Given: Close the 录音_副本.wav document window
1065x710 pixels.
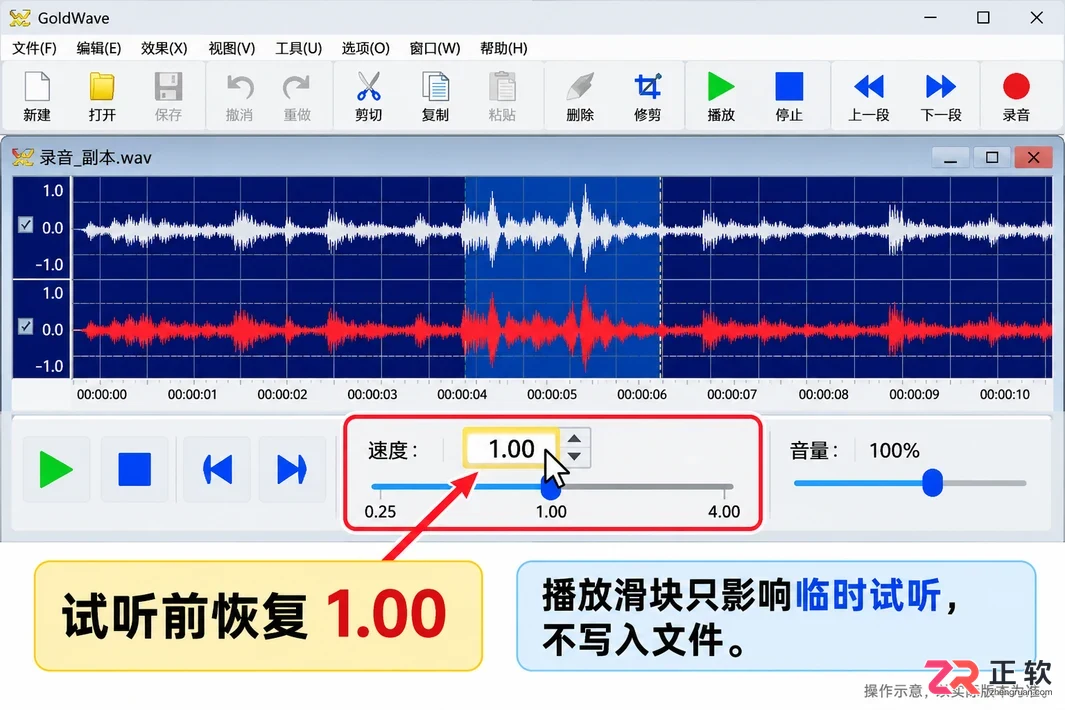Looking at the screenshot, I should click(x=1033, y=158).
